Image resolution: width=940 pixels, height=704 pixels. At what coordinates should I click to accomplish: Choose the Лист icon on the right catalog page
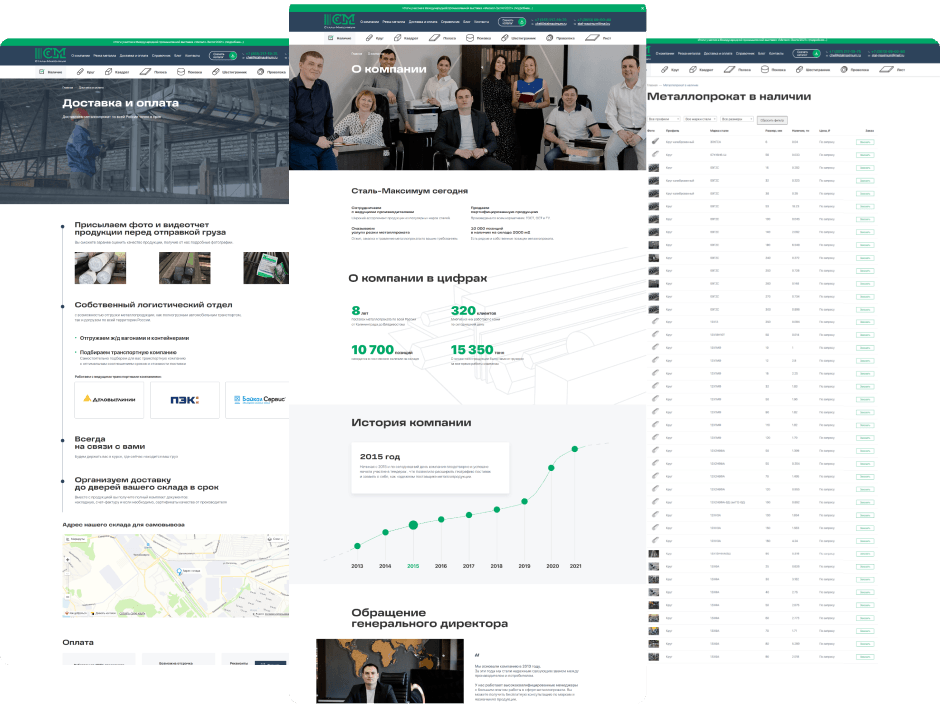[886, 70]
